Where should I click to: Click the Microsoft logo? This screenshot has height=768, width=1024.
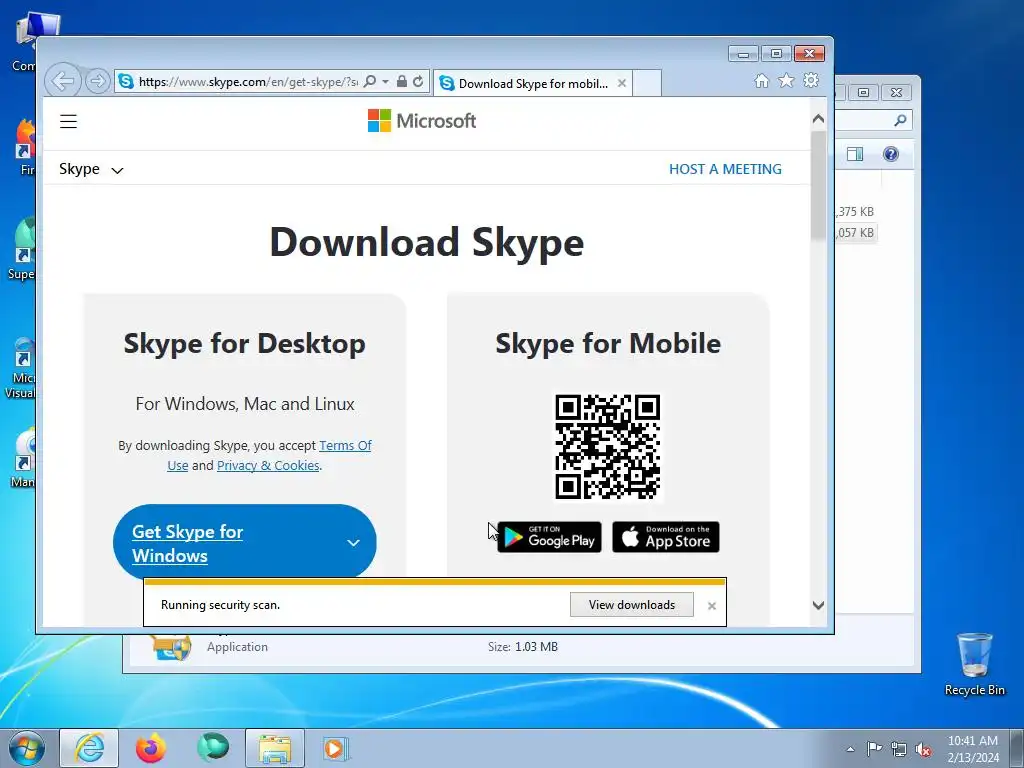click(422, 121)
